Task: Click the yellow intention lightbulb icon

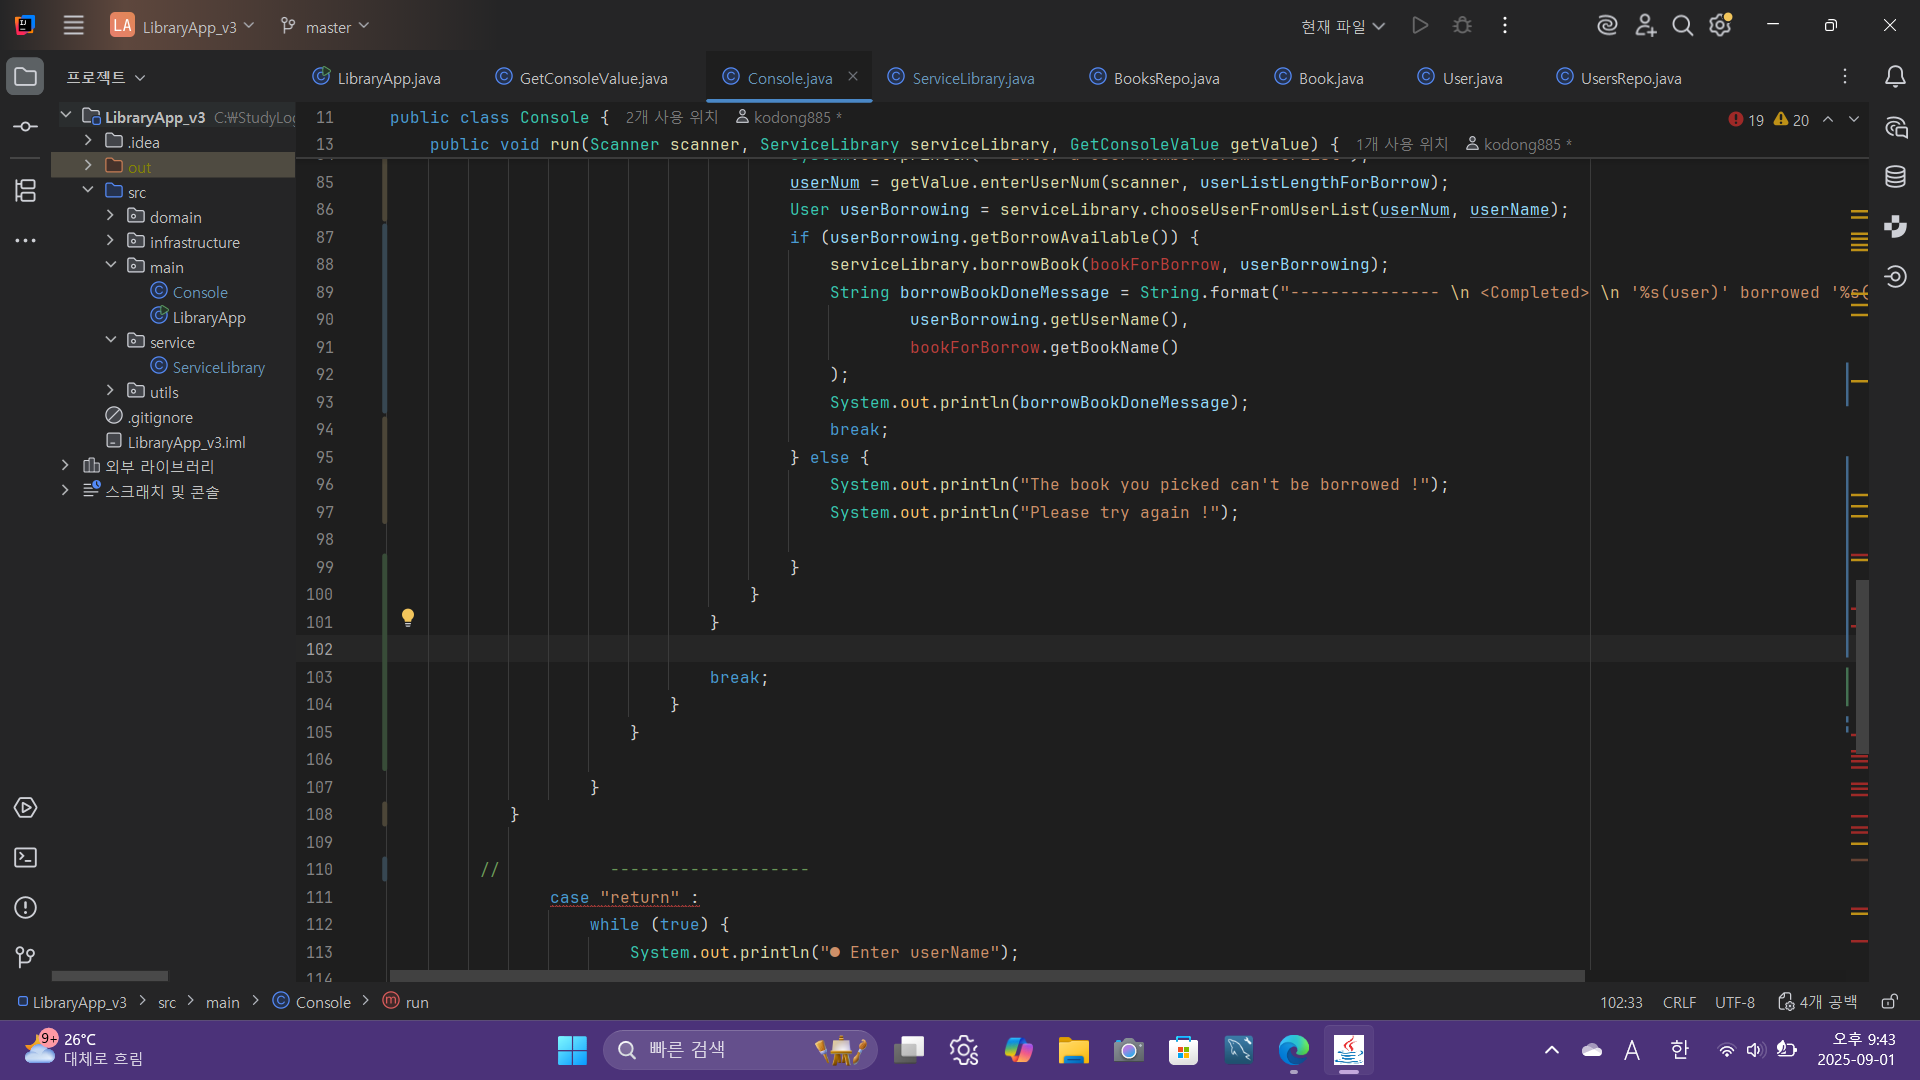Action: pos(408,618)
